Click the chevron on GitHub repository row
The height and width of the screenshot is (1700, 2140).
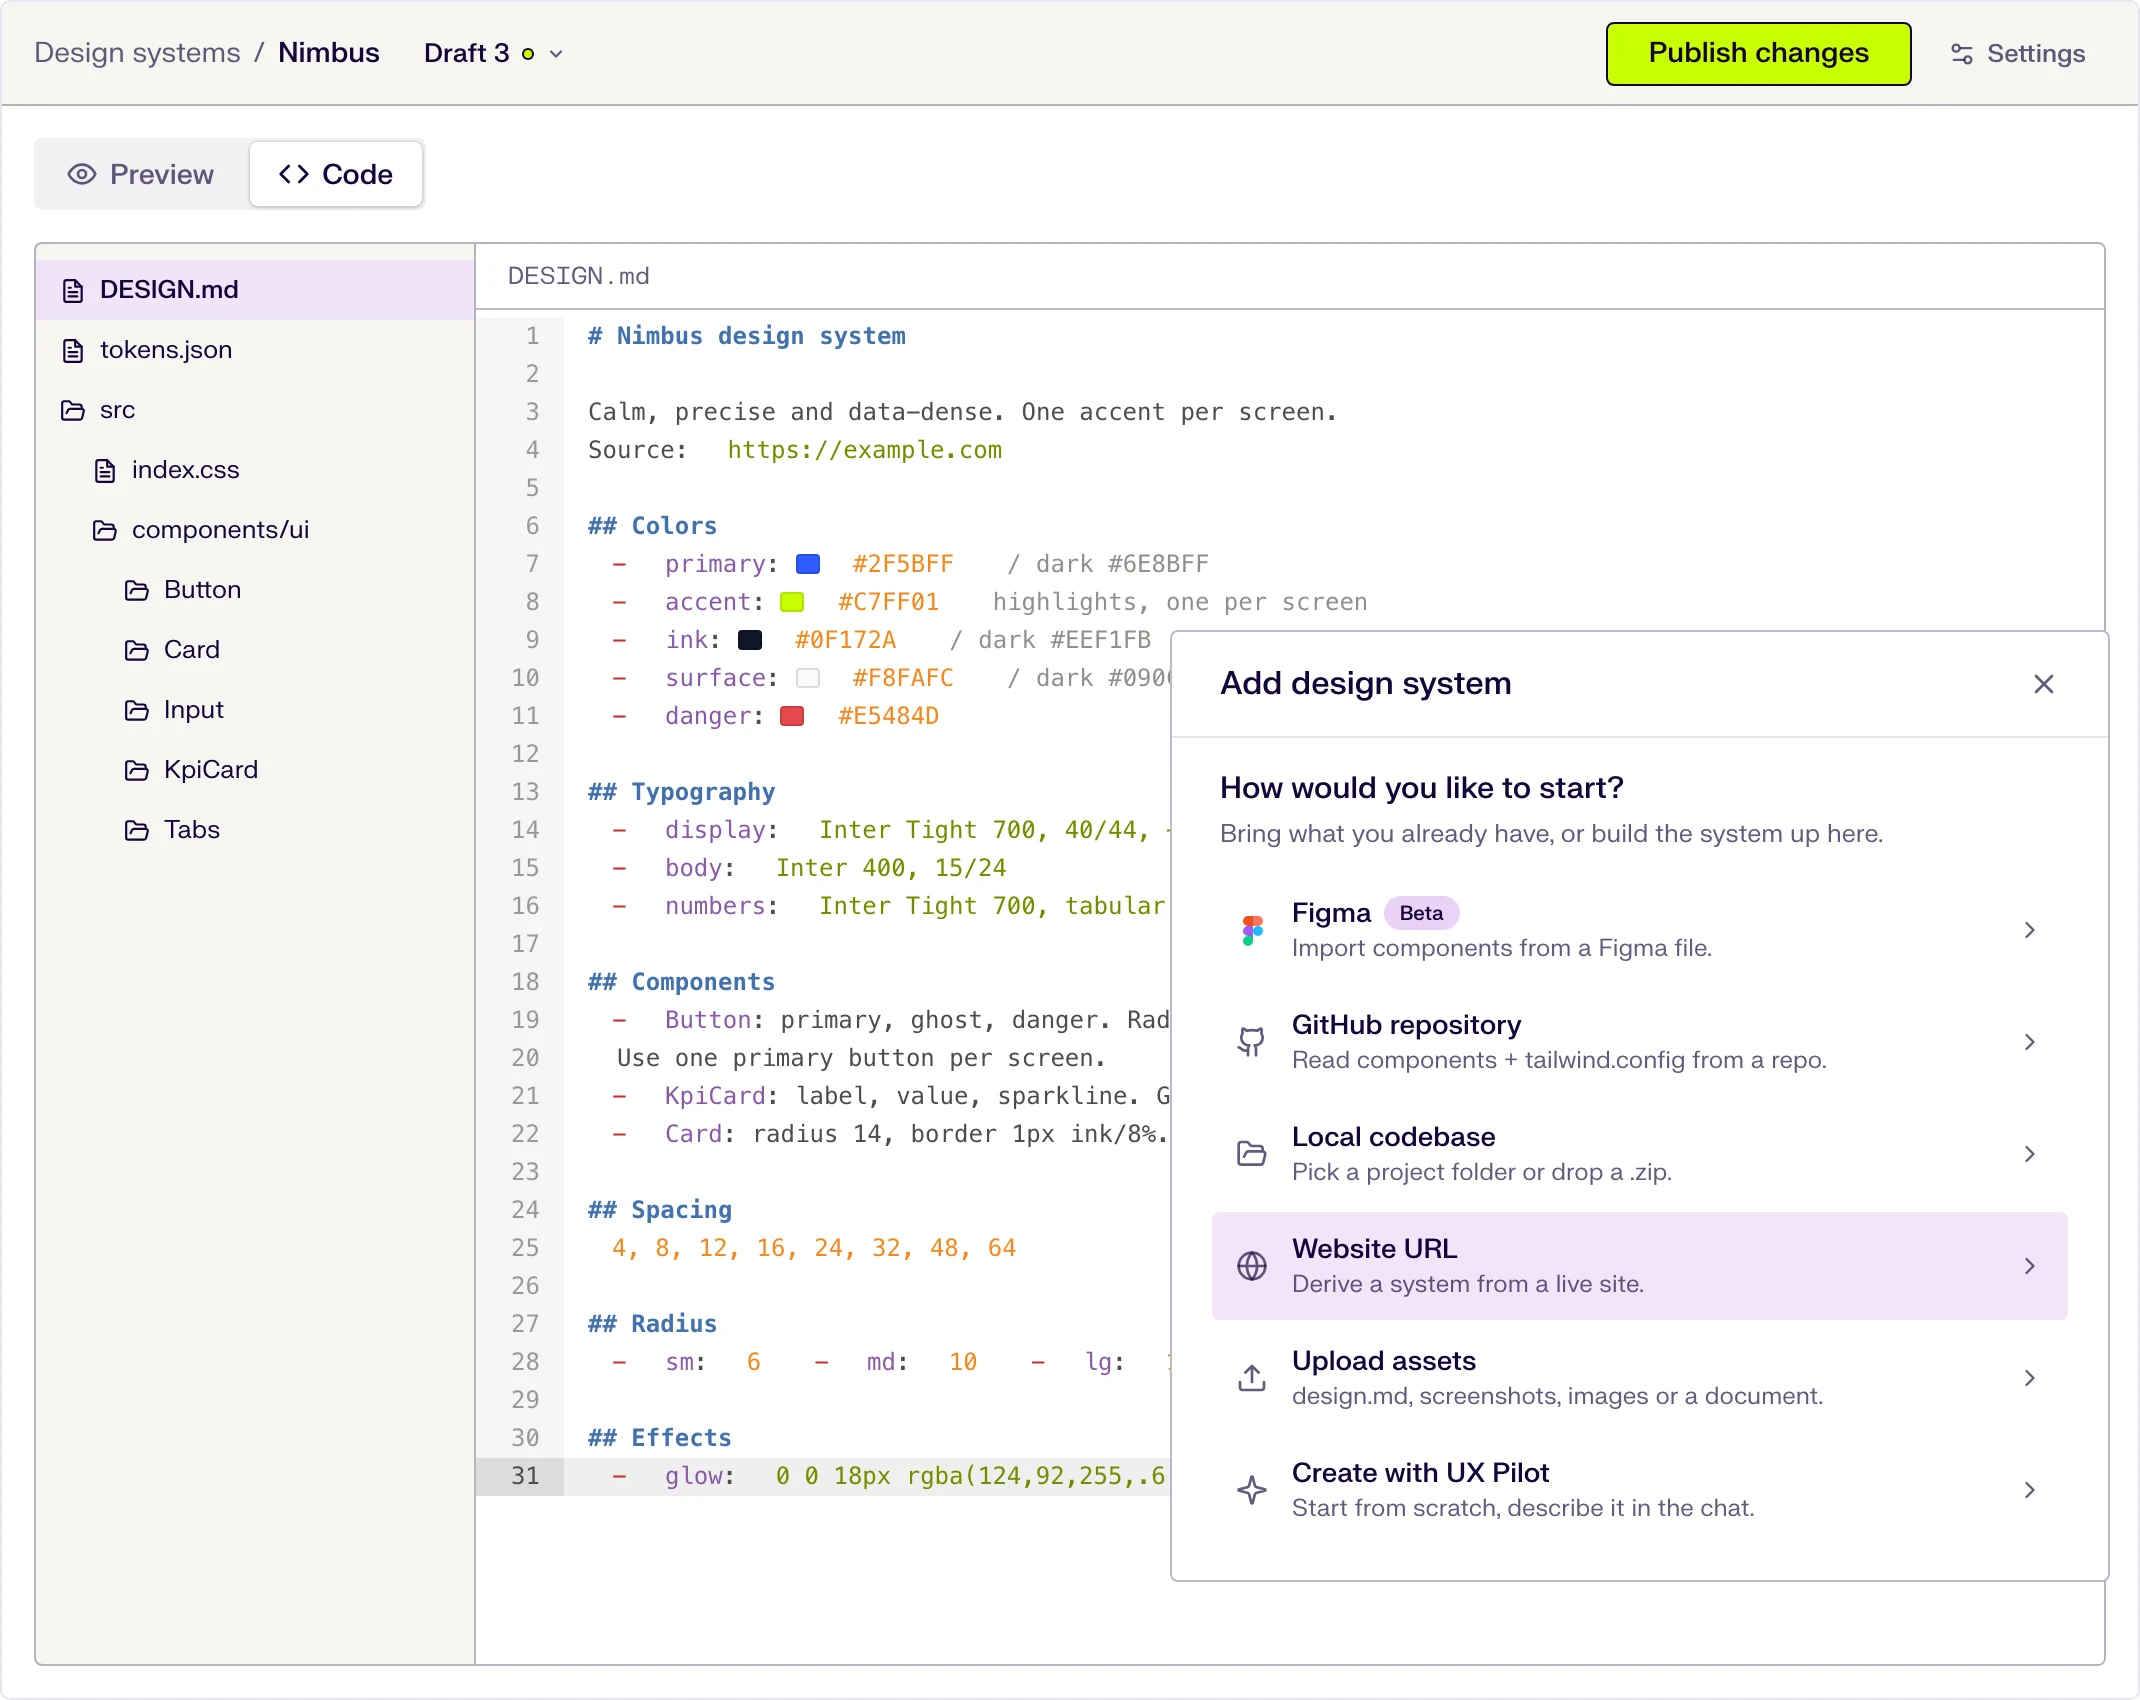coord(2030,1042)
